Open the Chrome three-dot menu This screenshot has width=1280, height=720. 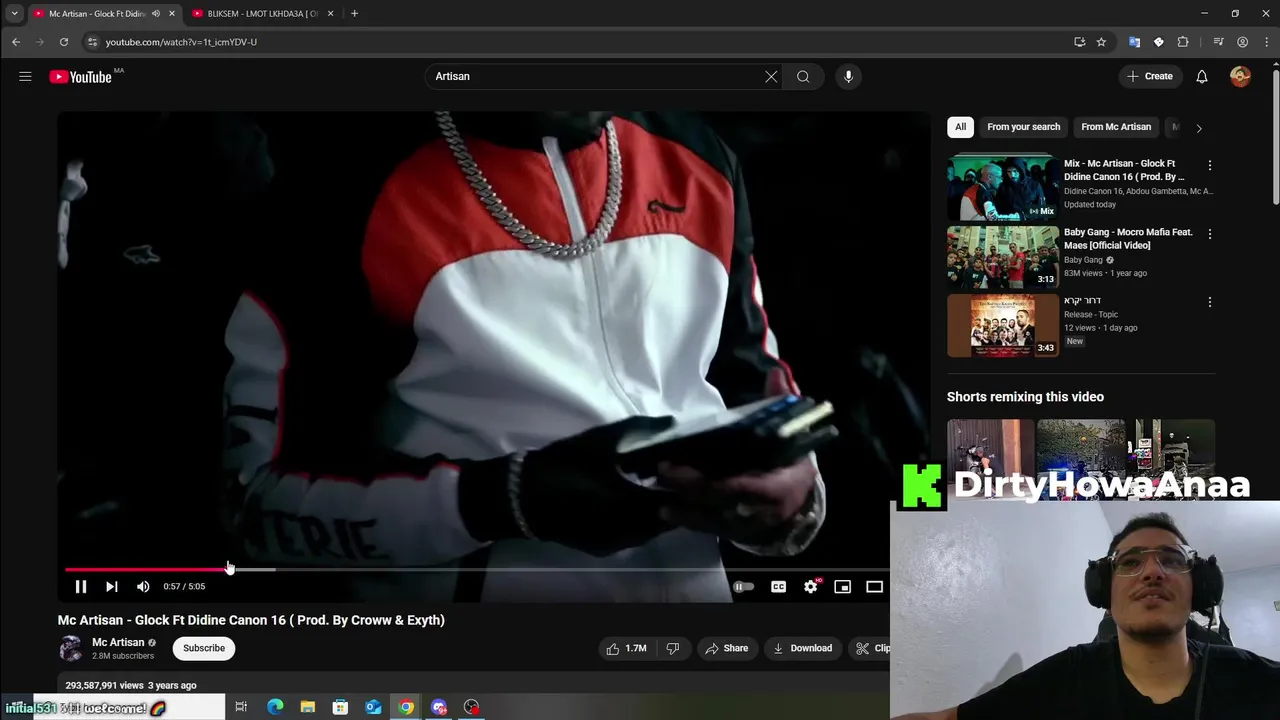tap(1267, 42)
